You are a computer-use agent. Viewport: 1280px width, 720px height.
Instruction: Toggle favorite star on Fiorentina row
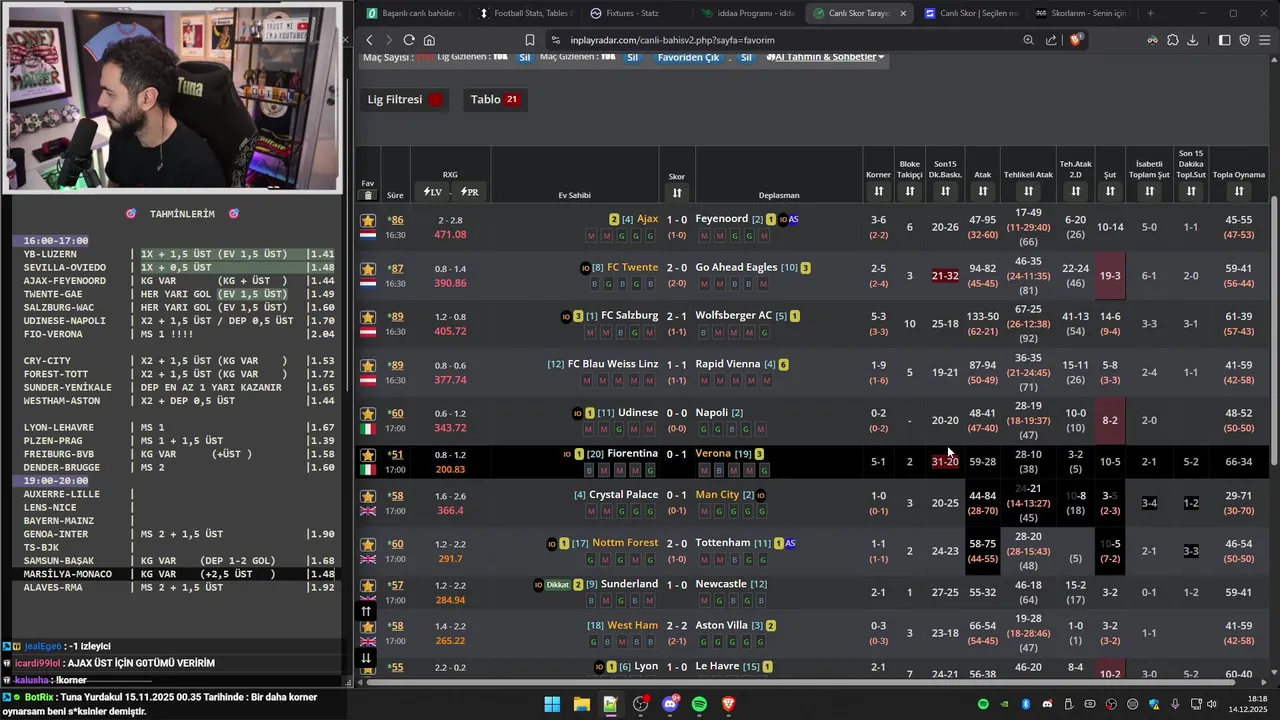368,455
